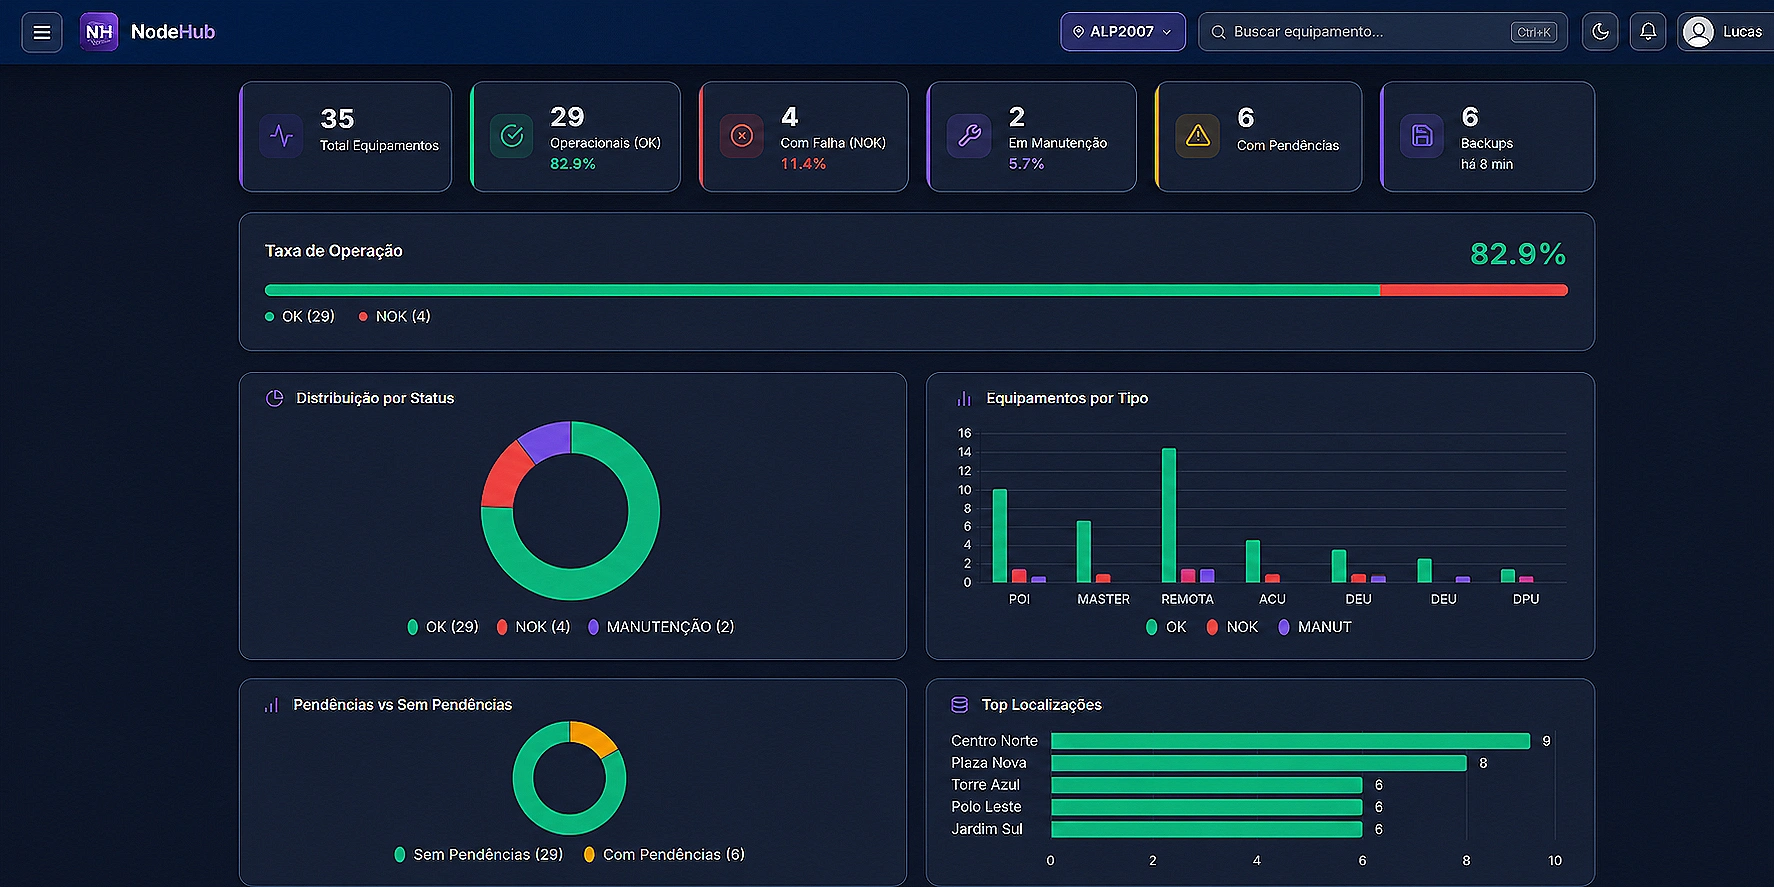The width and height of the screenshot is (1774, 887).
Task: Toggle NOK (4) legend under Taxa de Operação
Action: click(394, 316)
